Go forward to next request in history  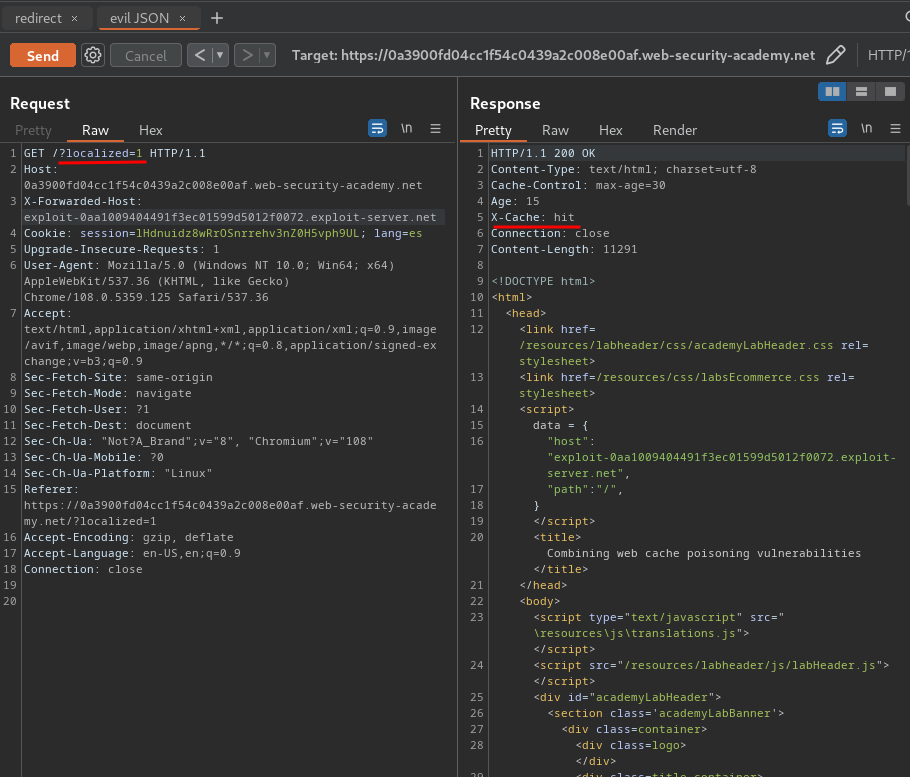247,56
